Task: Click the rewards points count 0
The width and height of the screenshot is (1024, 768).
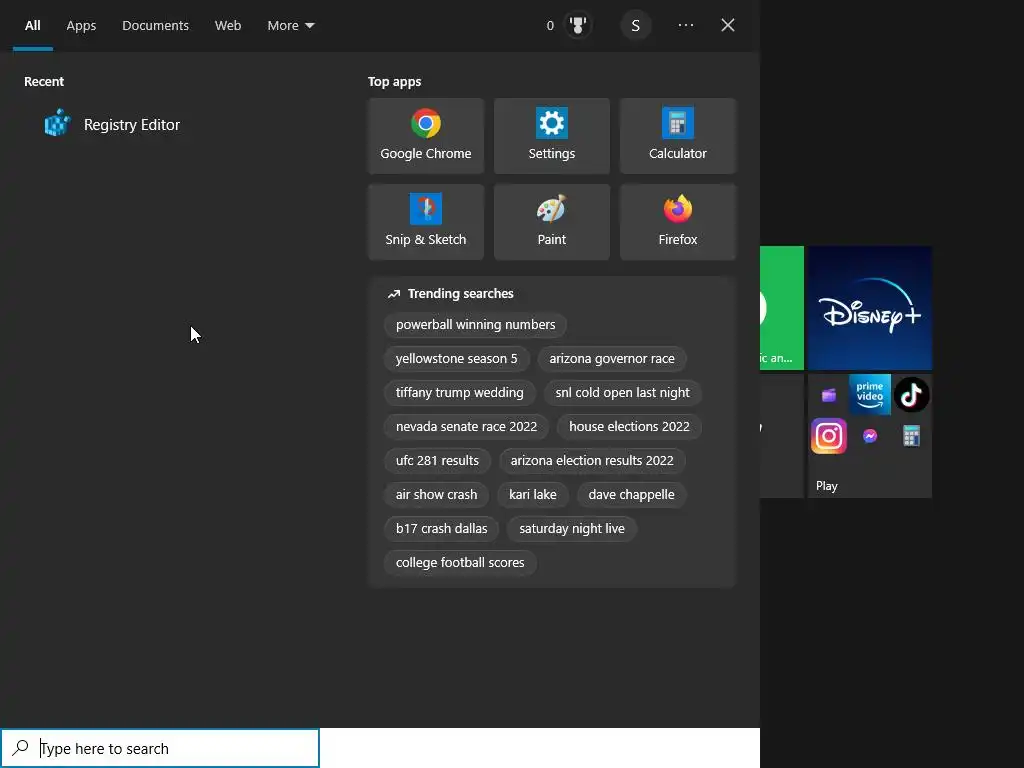Action: (x=550, y=25)
